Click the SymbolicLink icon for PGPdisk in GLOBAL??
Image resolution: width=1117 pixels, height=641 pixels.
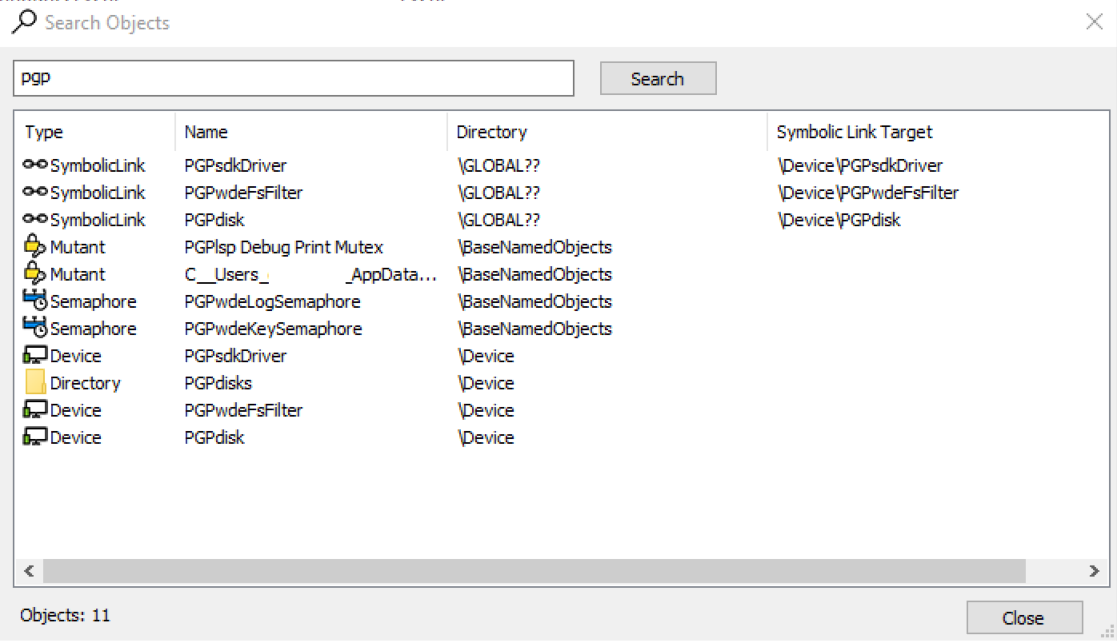(35, 219)
